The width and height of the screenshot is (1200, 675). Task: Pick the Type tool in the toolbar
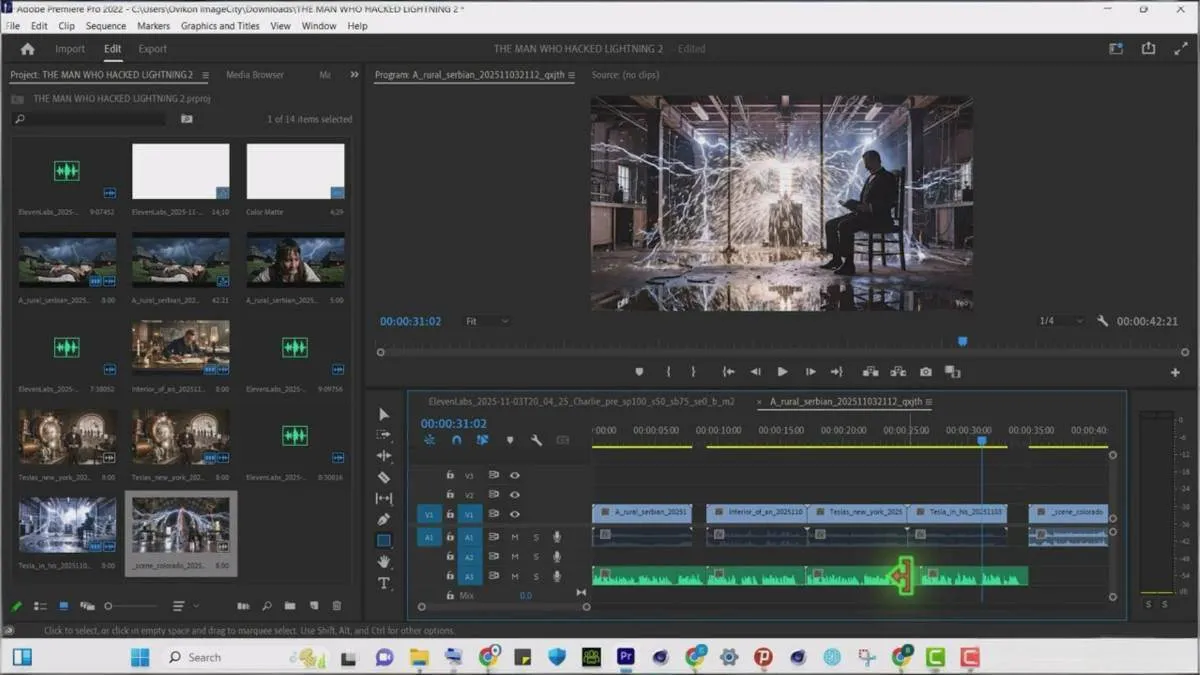tap(384, 583)
